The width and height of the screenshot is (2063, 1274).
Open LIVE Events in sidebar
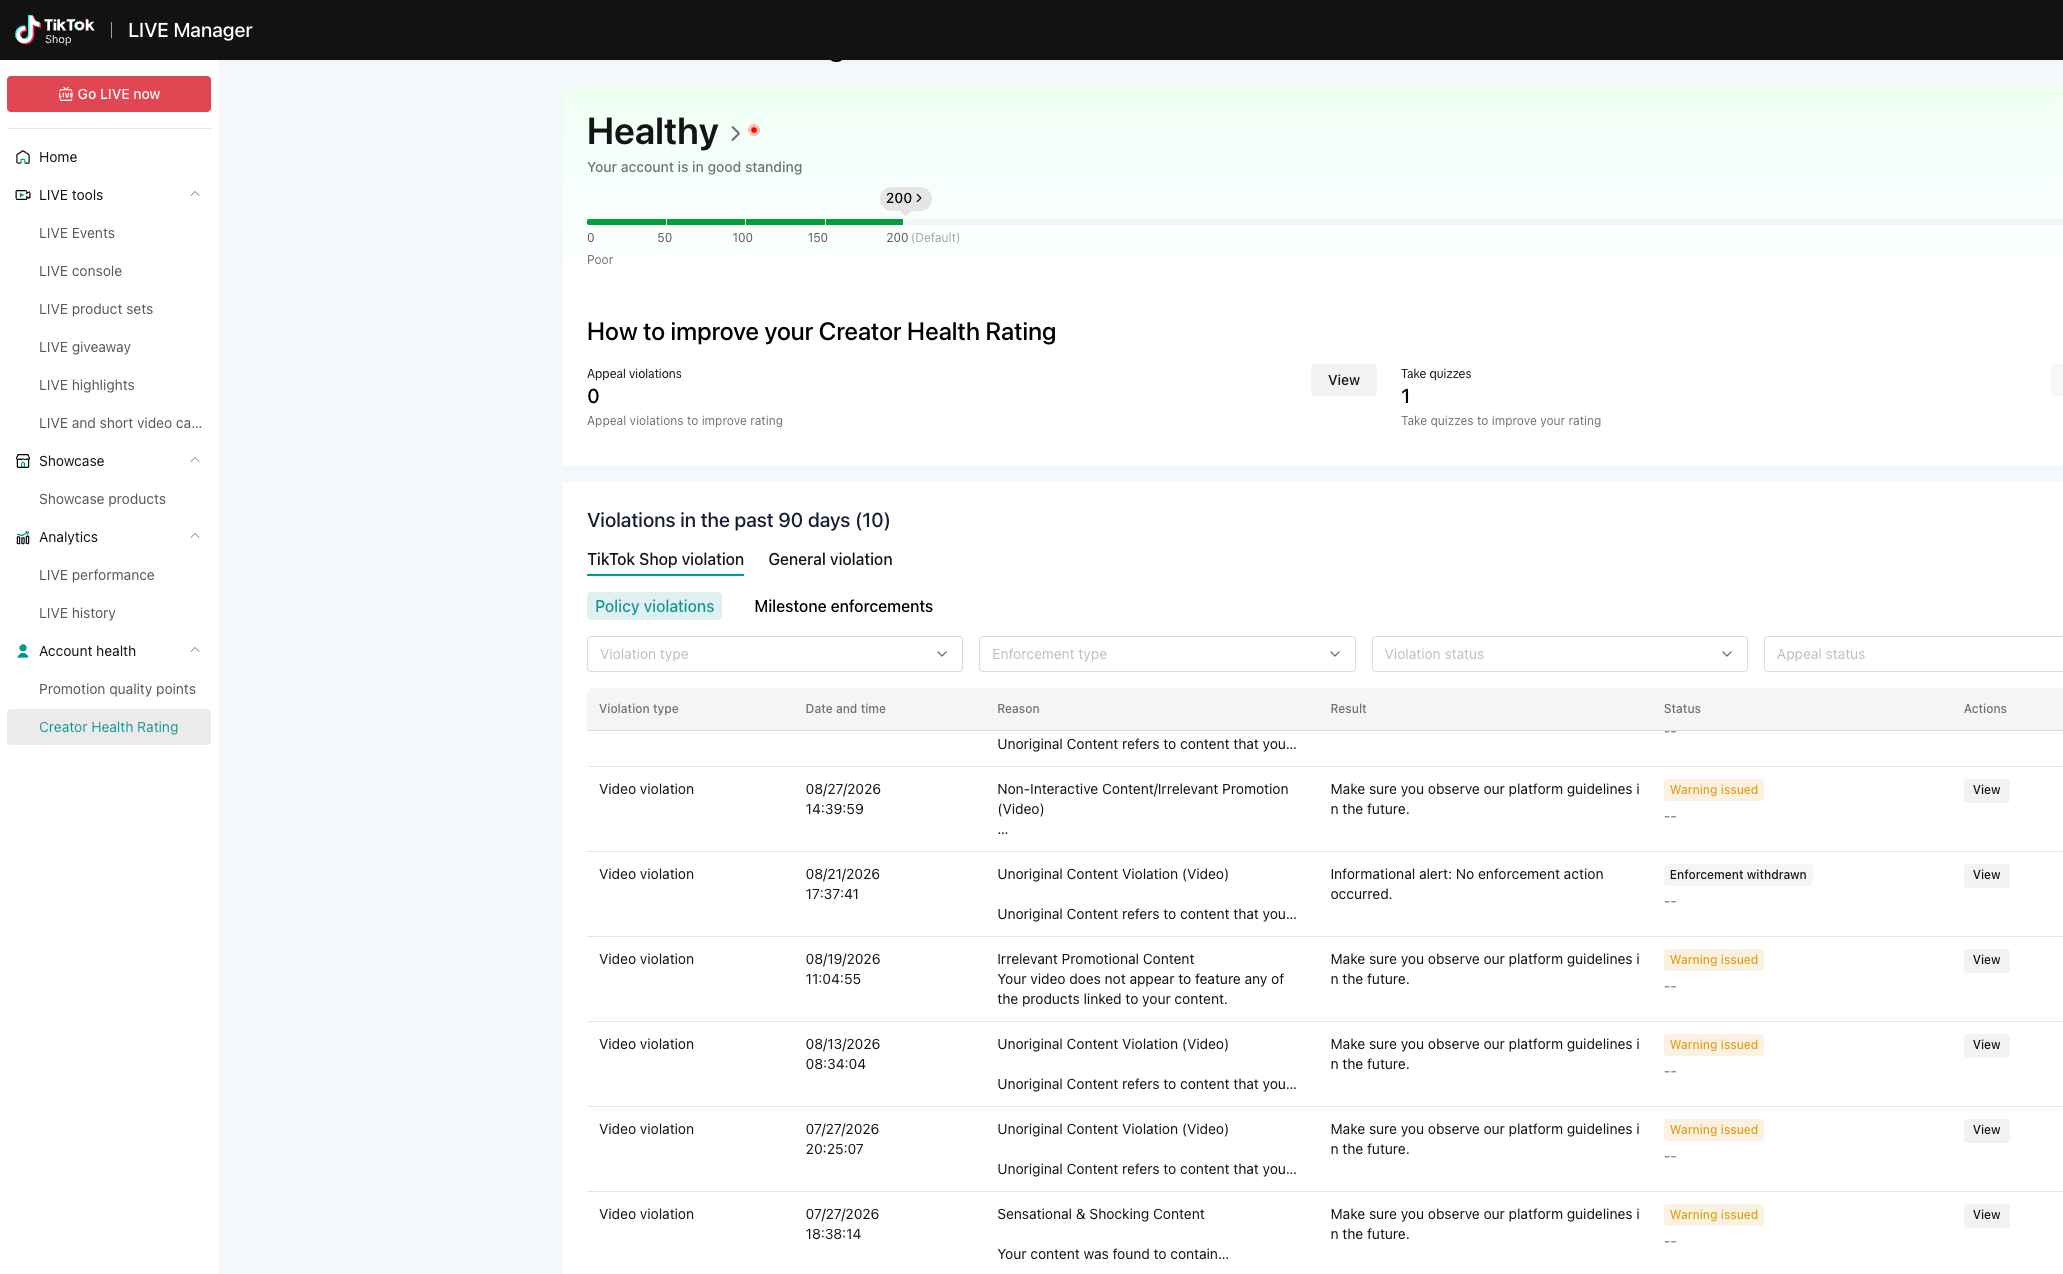click(x=77, y=233)
